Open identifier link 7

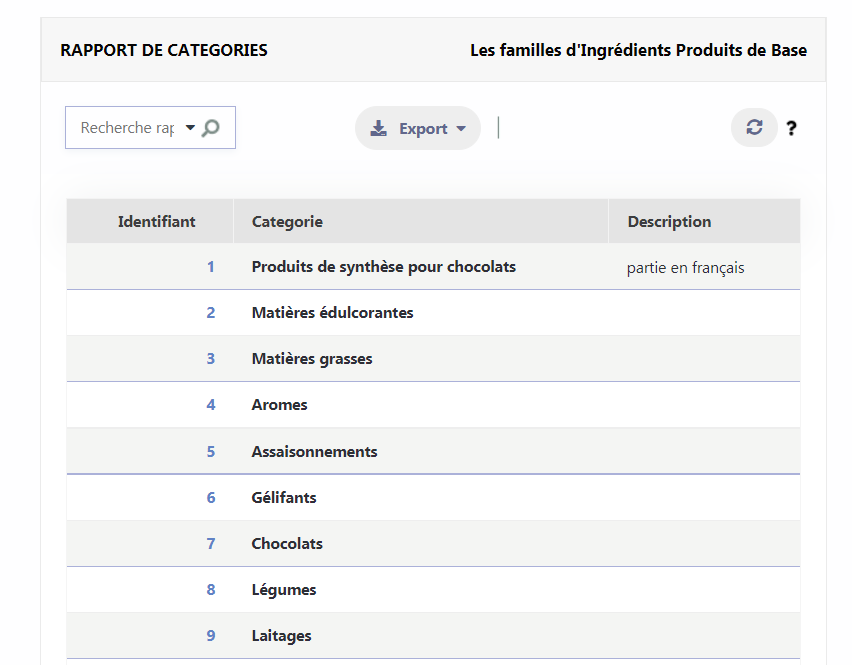pos(210,543)
